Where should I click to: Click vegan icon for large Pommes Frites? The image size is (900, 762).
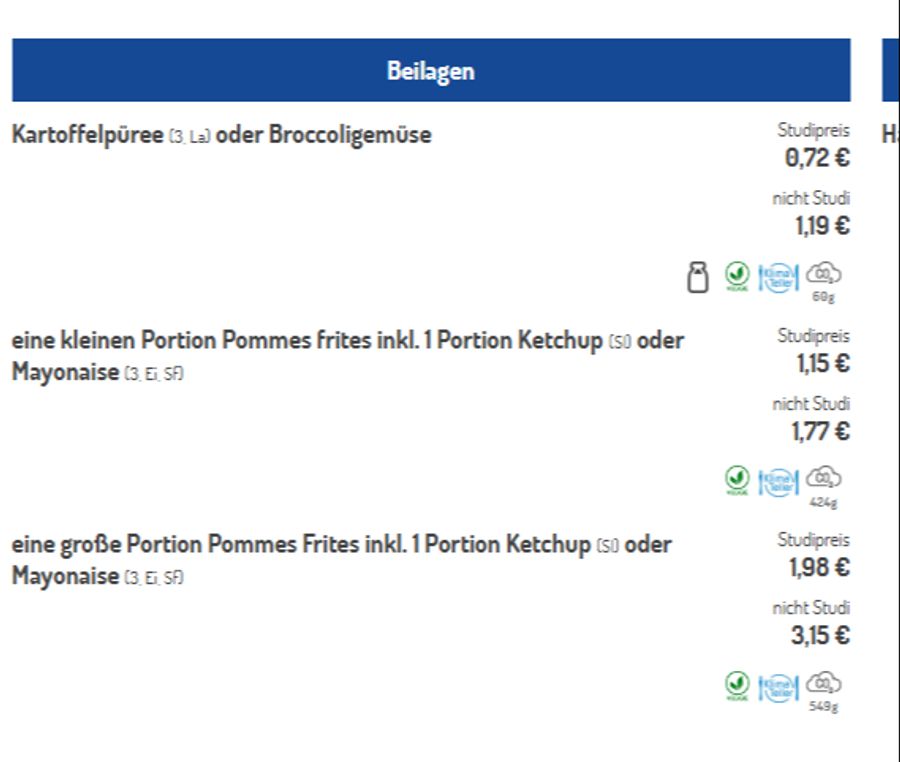[738, 685]
